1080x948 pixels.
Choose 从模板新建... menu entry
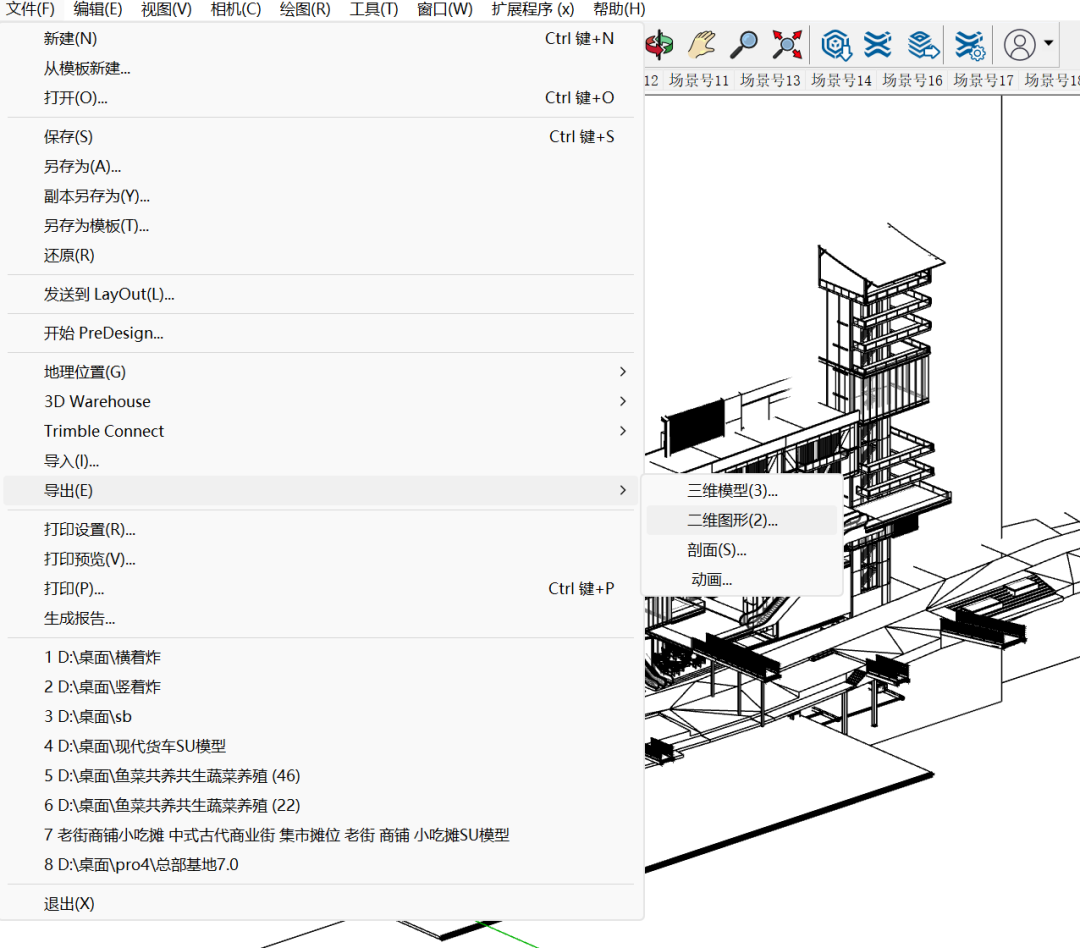pyautogui.click(x=320, y=69)
